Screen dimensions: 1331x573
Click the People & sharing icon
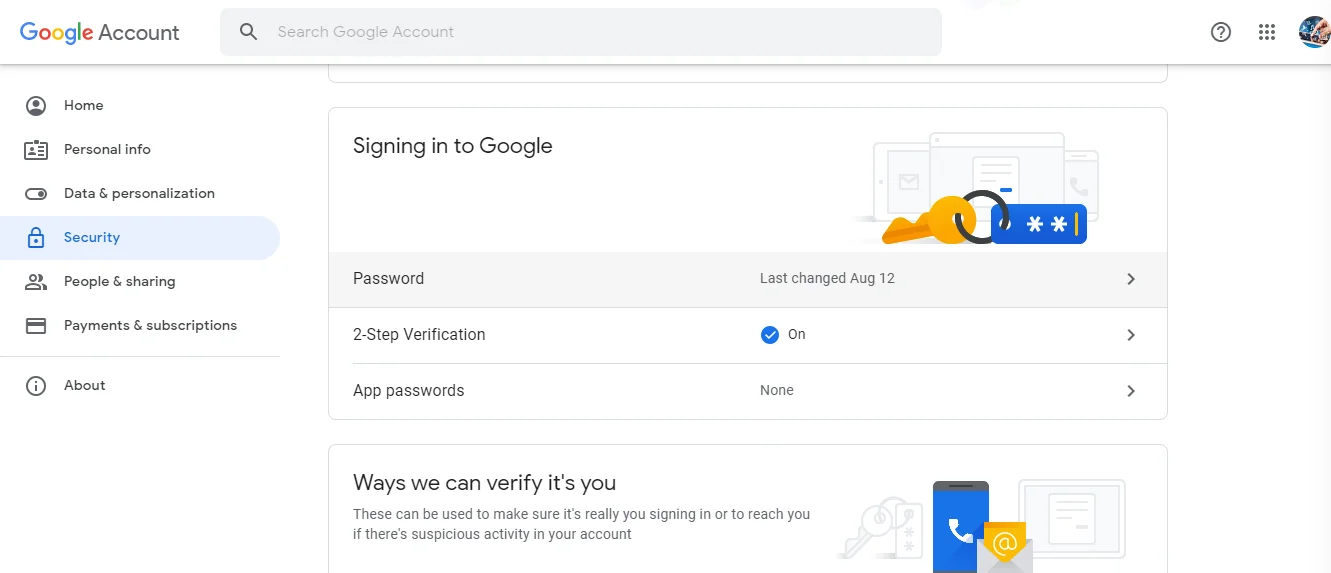pyautogui.click(x=36, y=282)
